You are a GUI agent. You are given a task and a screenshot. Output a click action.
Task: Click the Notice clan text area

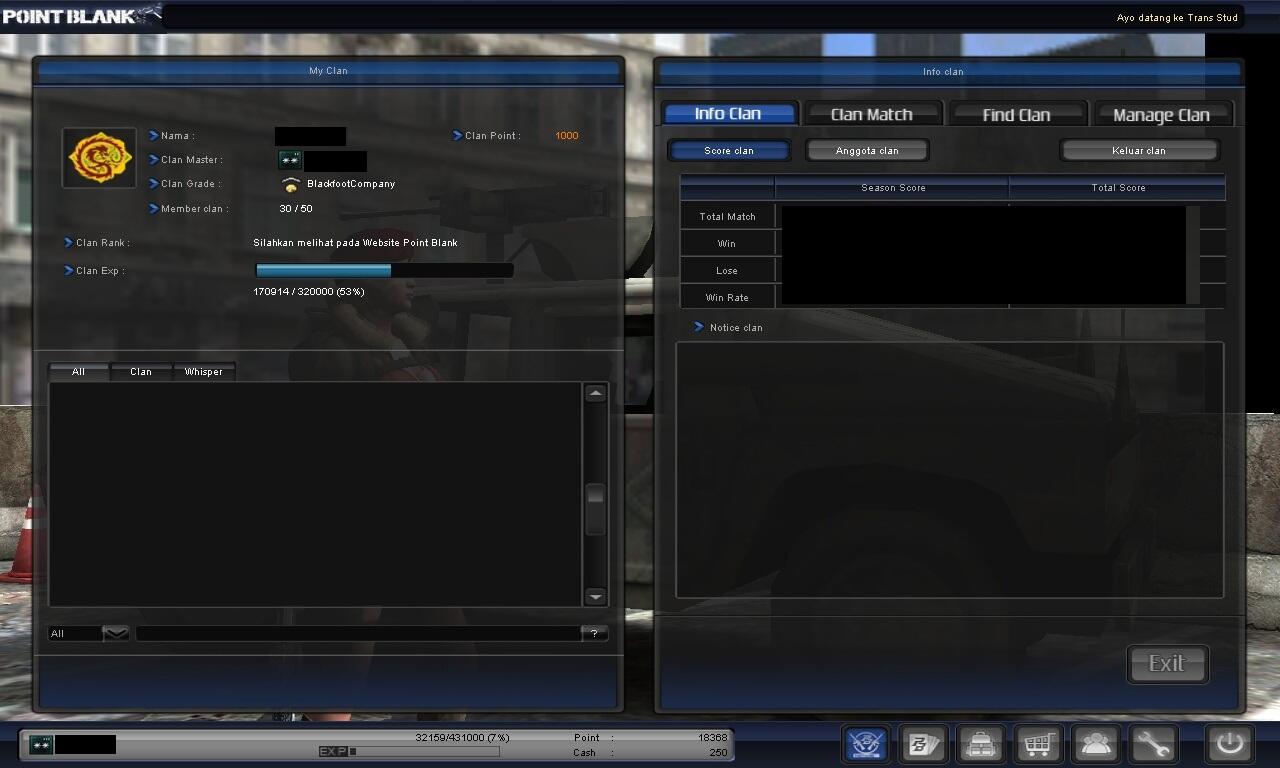[949, 470]
